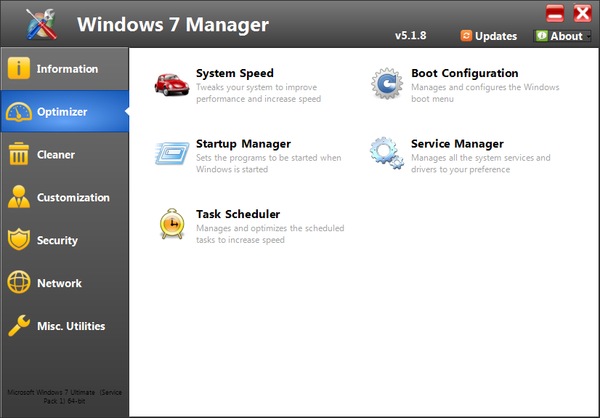The image size is (600, 418).
Task: Click the red car System Speed icon
Action: (171, 84)
